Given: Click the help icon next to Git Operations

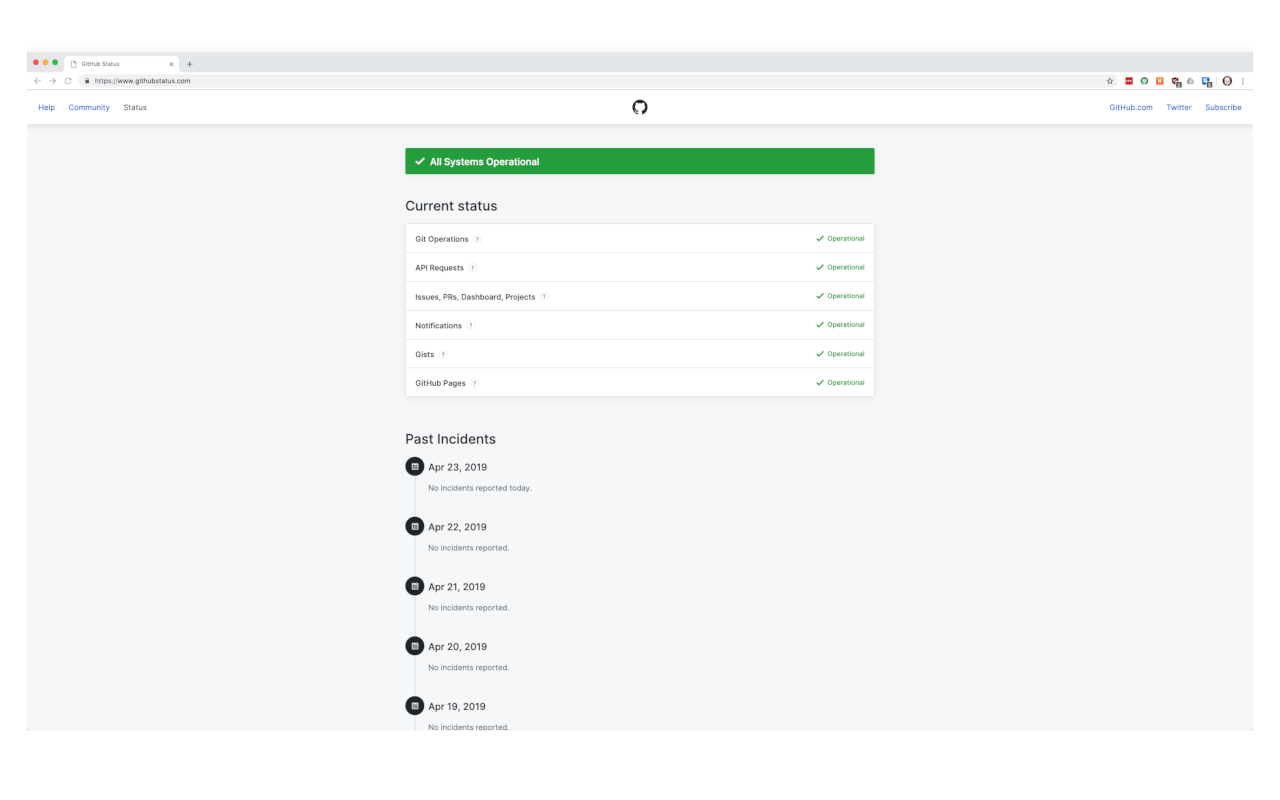Looking at the screenshot, I should click(475, 238).
